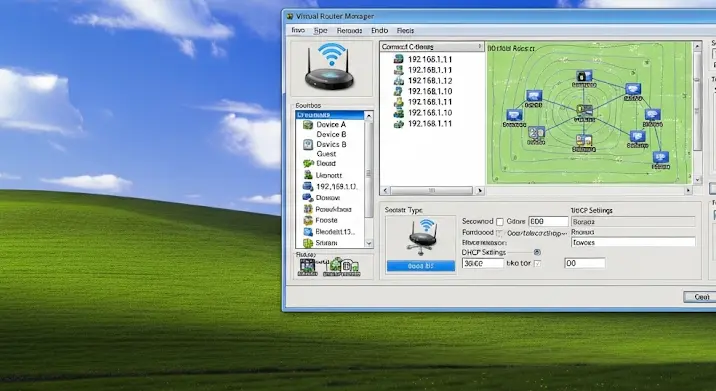Click right arrow of client list horizontal scrollbar
716x391 pixels.
coord(479,190)
